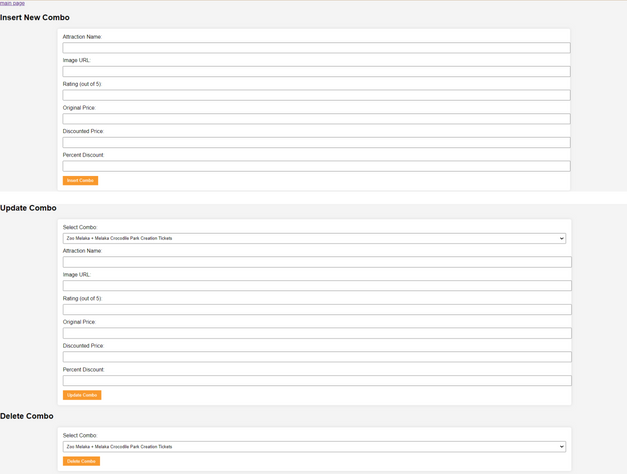Focus Discounted Price field in Update Combo
The width and height of the screenshot is (627, 474).
pos(316,357)
